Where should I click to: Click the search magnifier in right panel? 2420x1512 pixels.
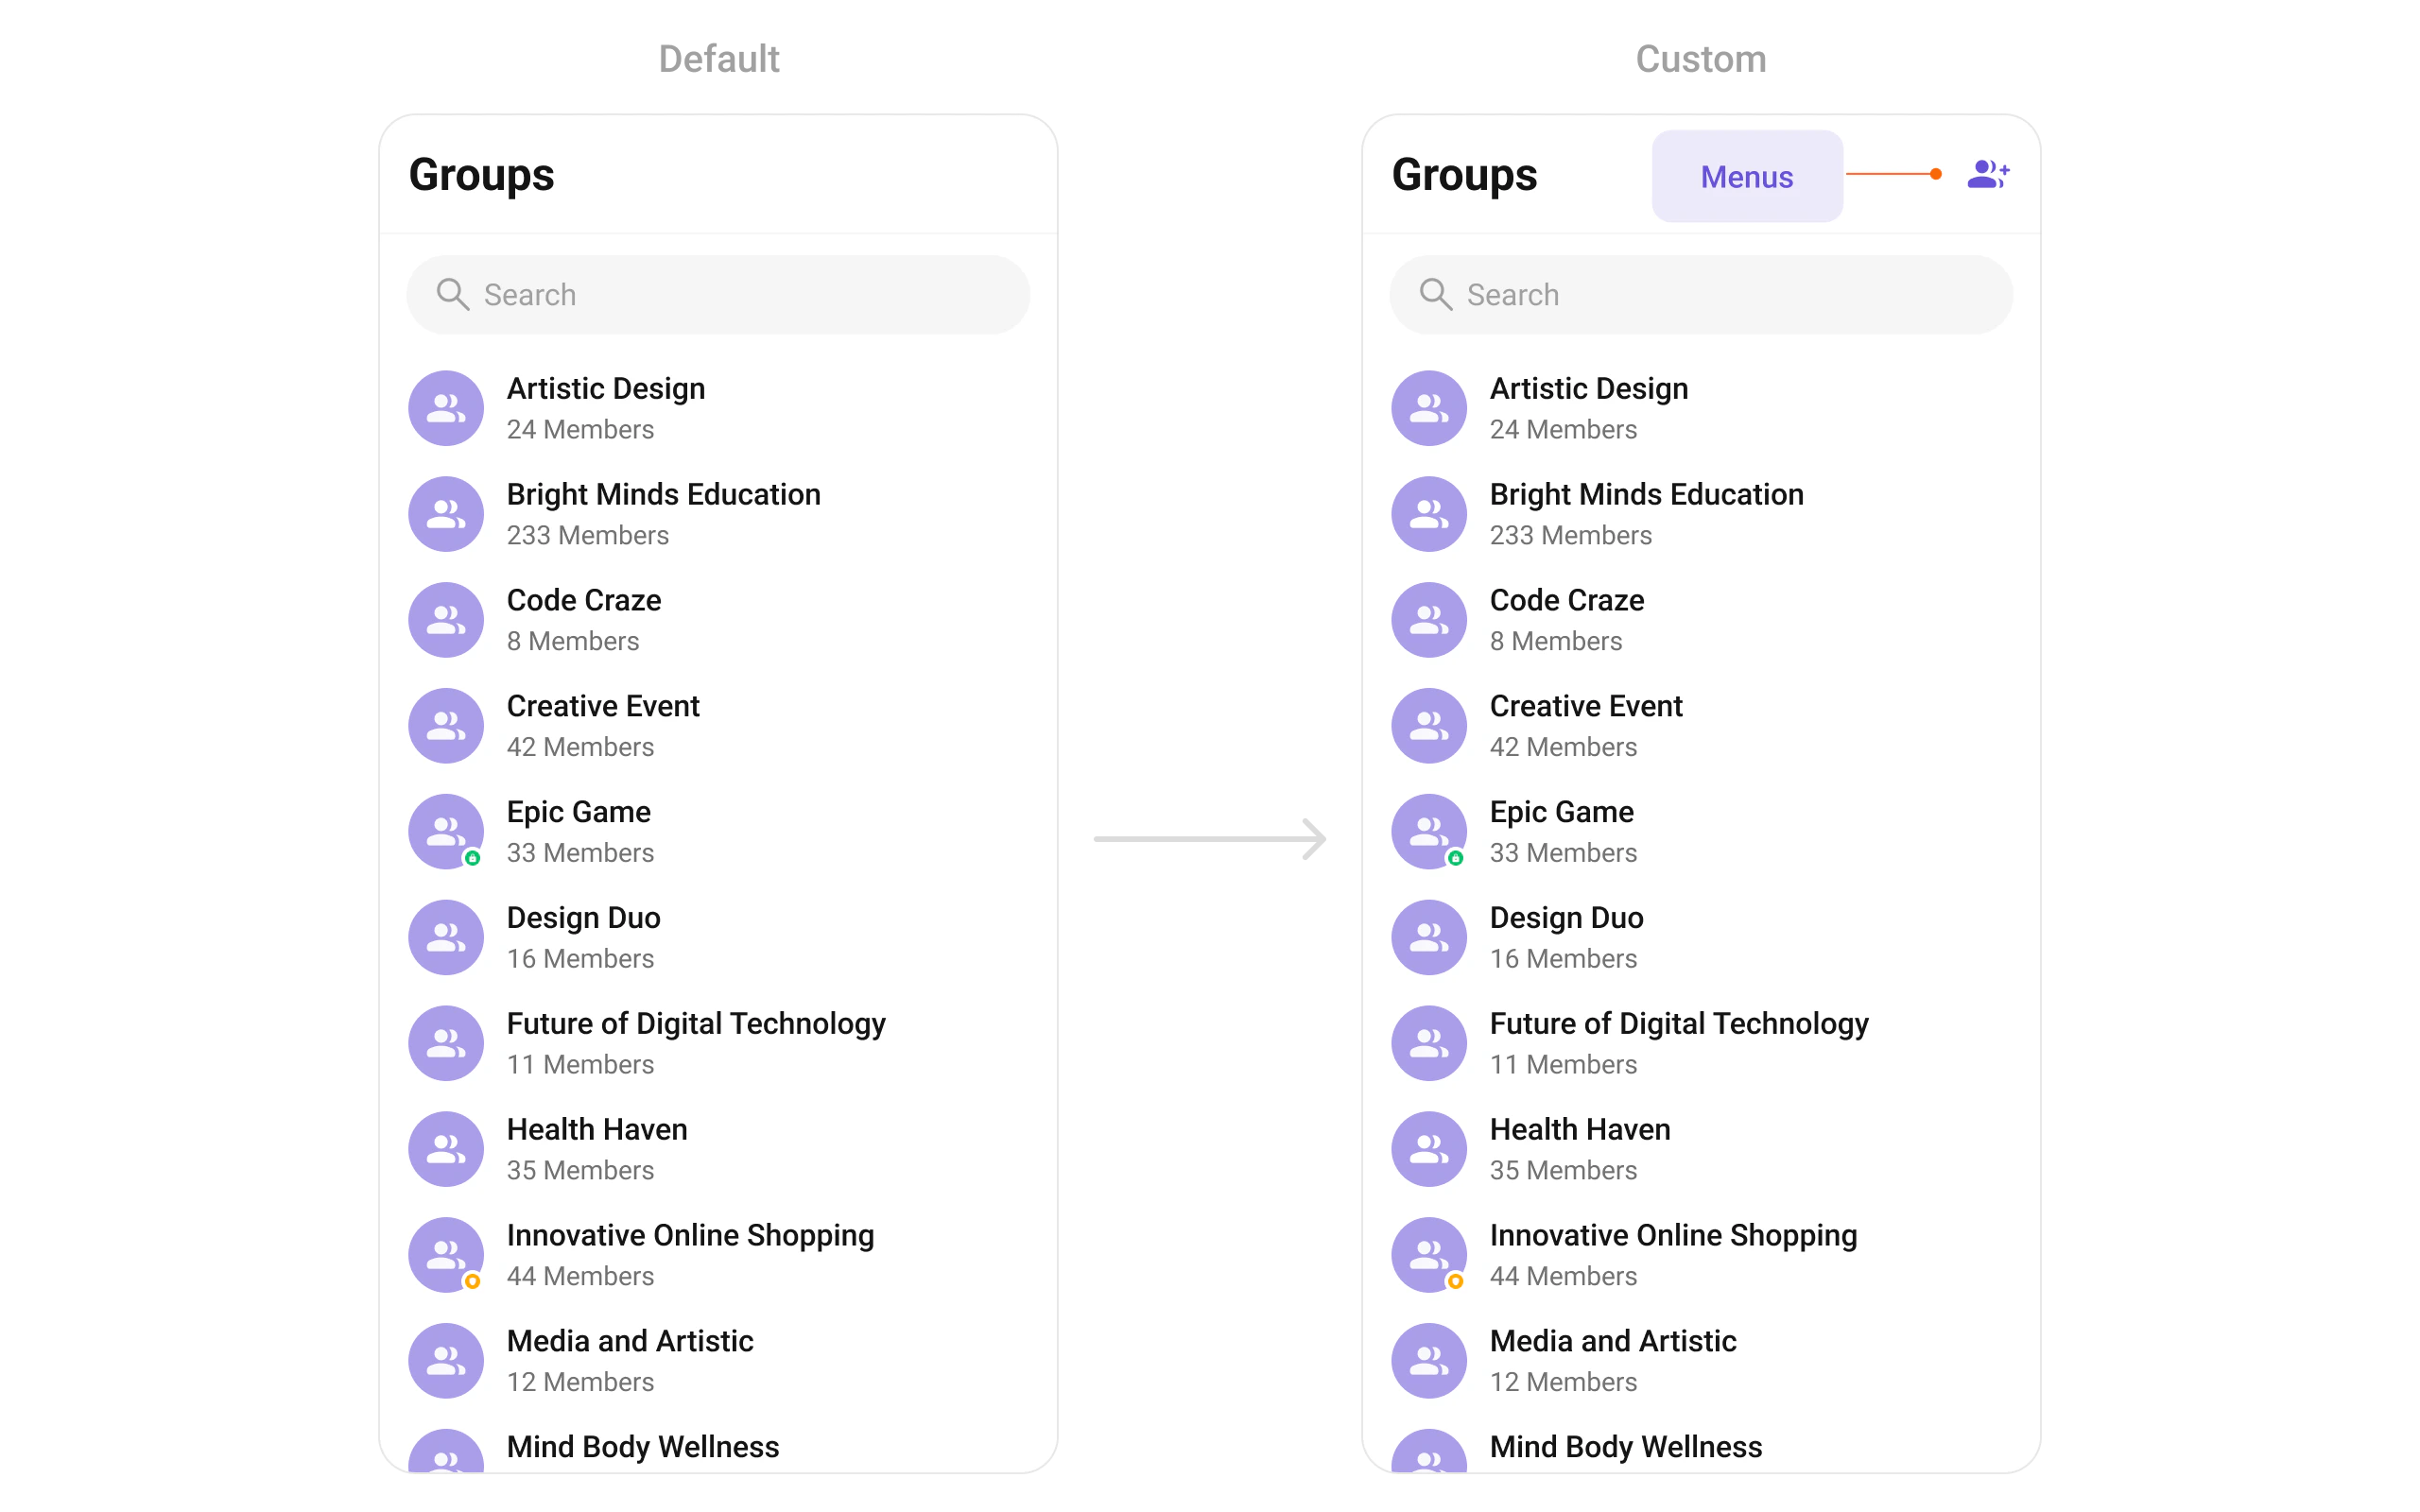pyautogui.click(x=1435, y=294)
